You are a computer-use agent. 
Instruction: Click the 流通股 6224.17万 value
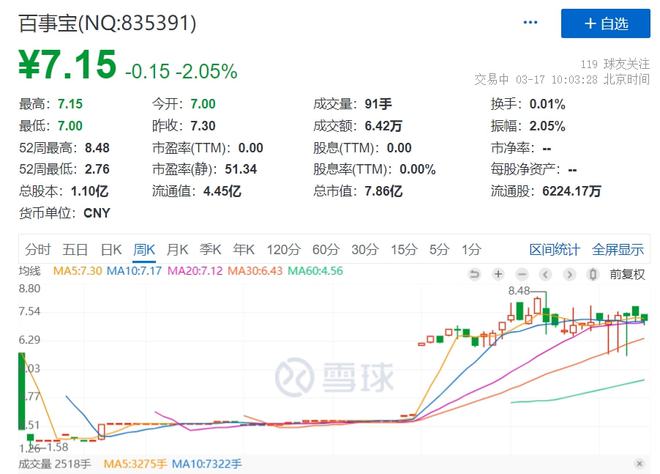(546, 192)
